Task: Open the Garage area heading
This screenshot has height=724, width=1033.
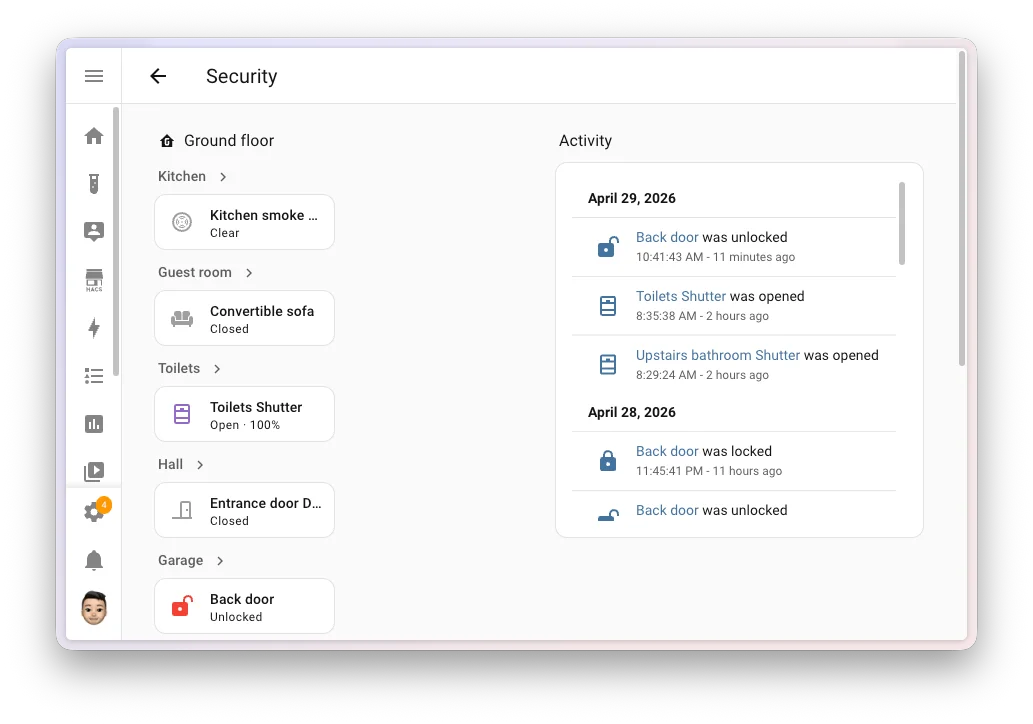Action: (181, 561)
